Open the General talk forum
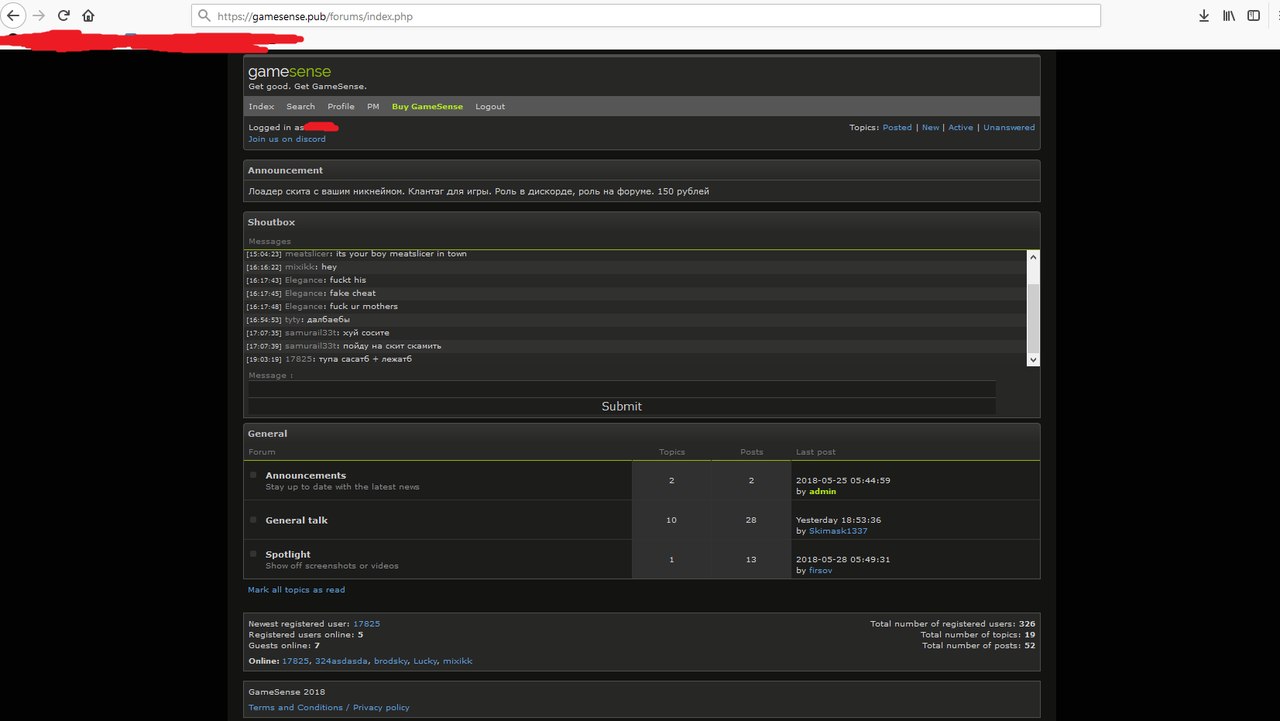1280x721 pixels. (296, 521)
